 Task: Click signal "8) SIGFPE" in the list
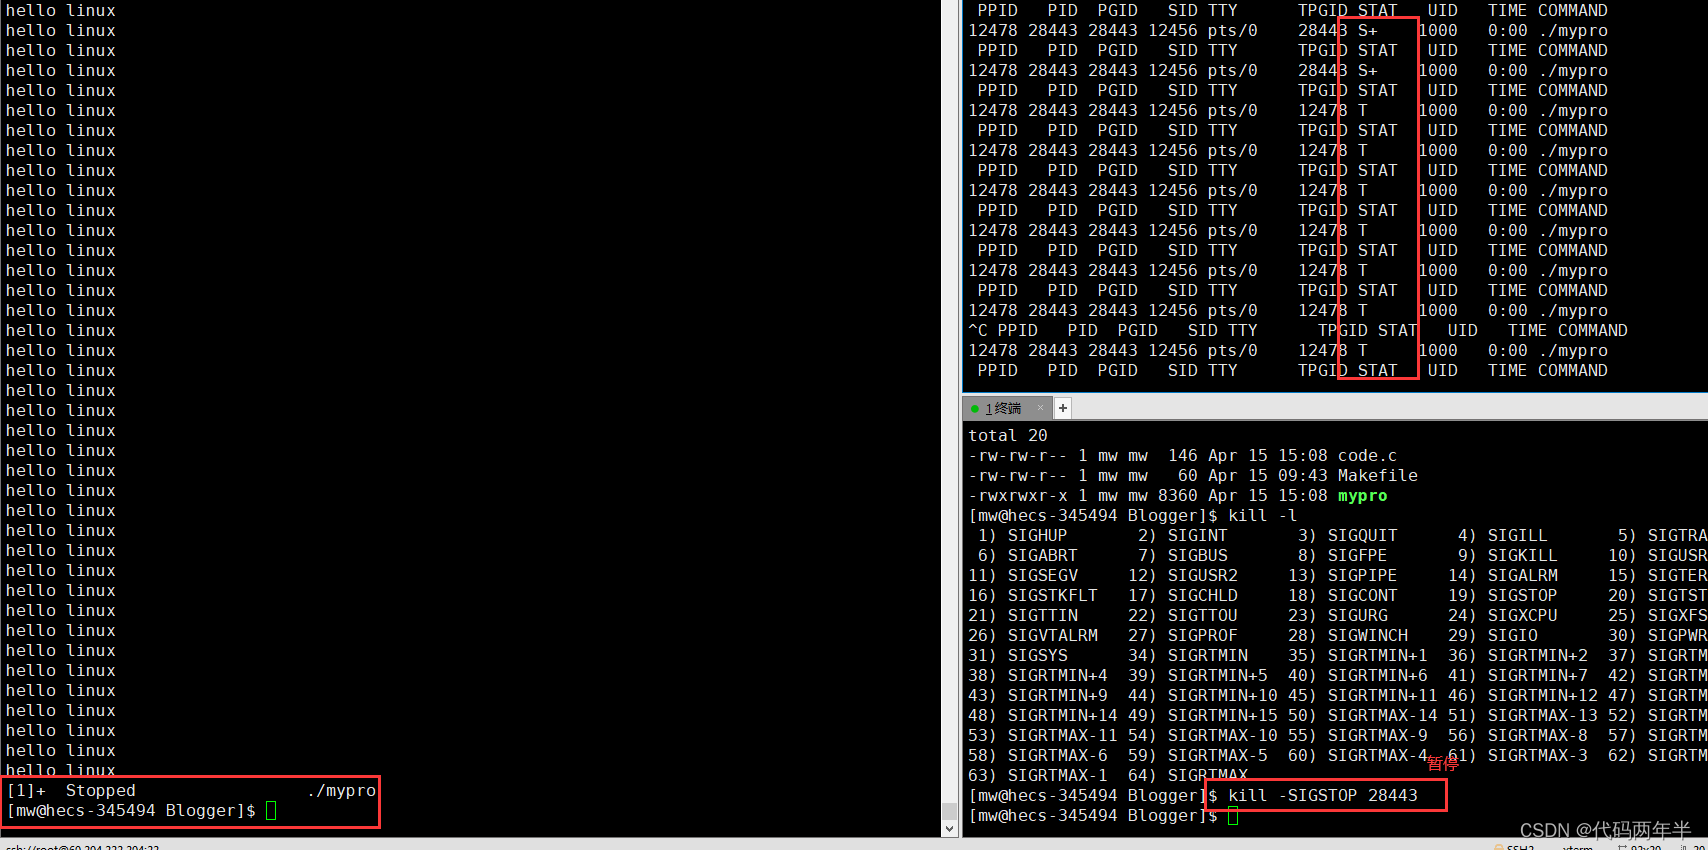(x=1342, y=556)
